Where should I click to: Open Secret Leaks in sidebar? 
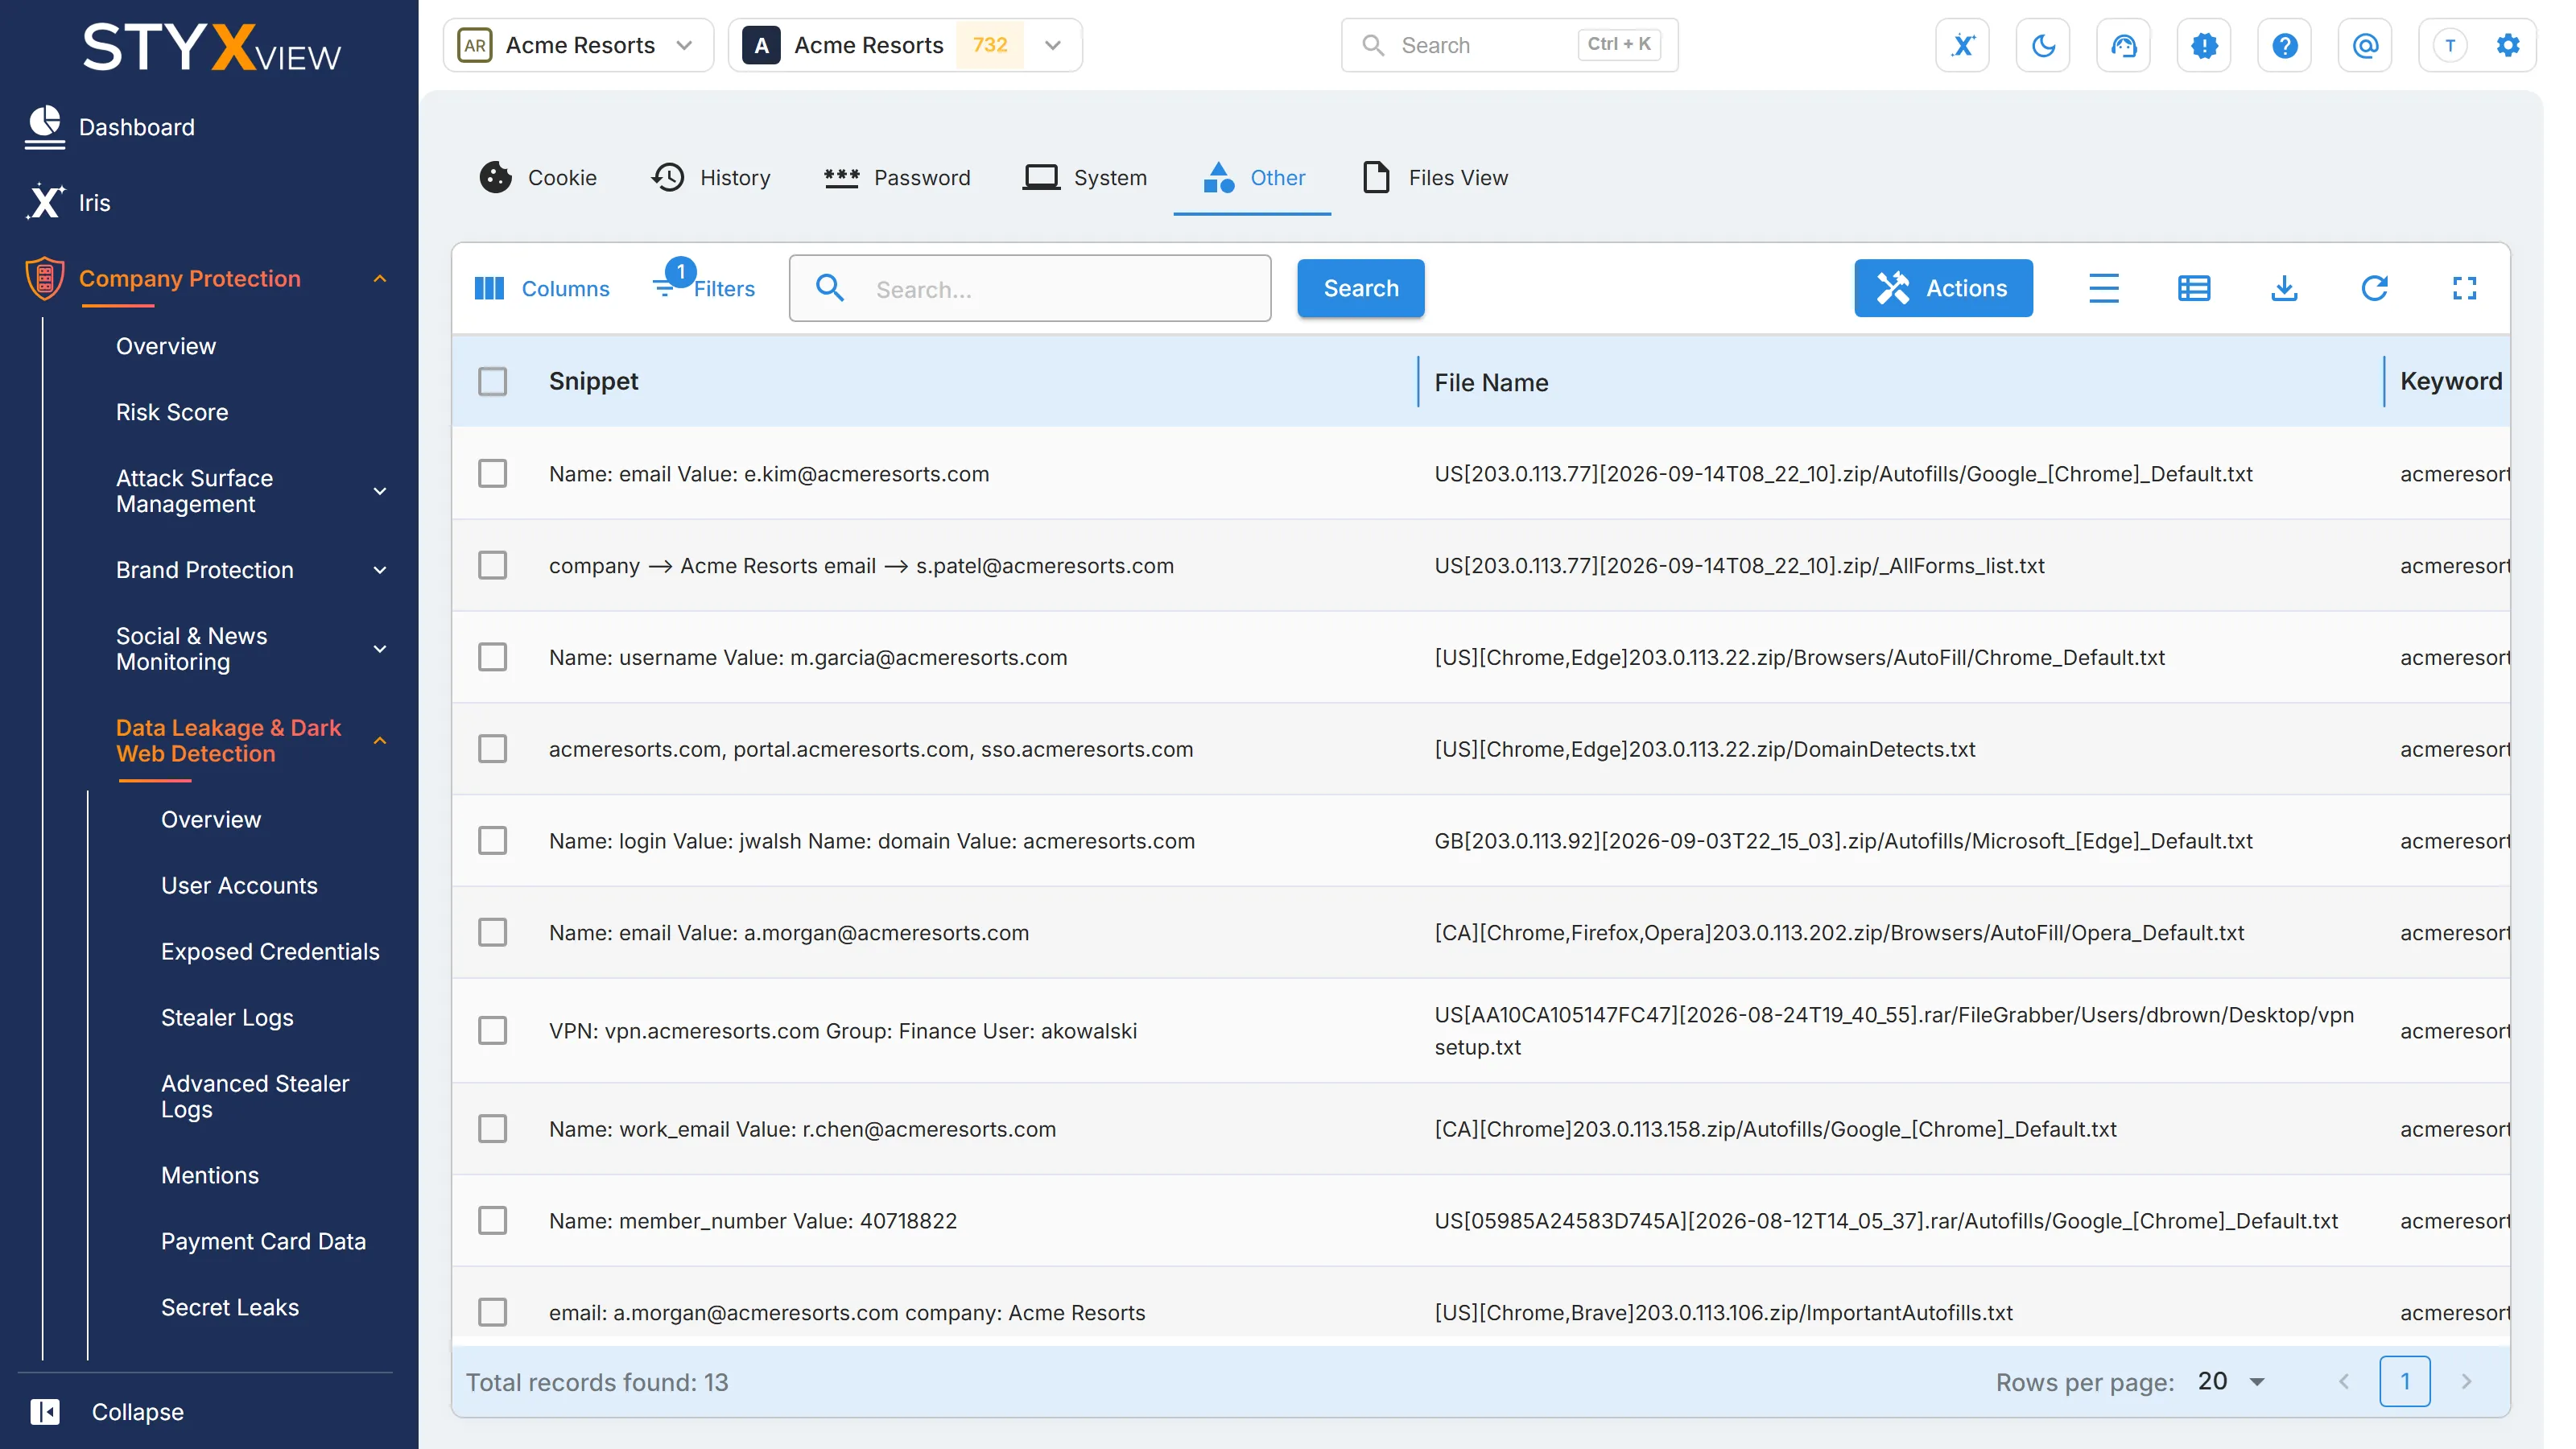[230, 1307]
